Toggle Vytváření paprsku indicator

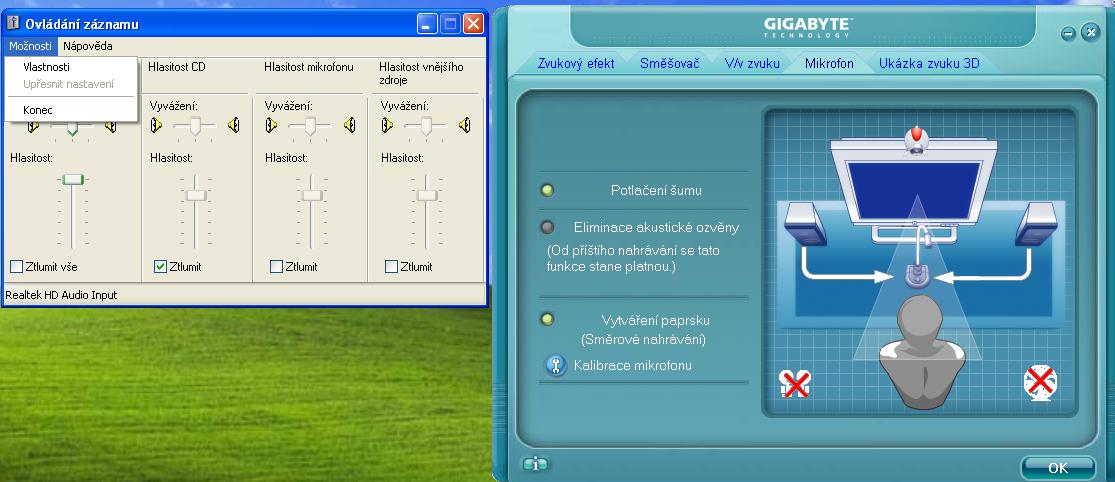(x=547, y=319)
